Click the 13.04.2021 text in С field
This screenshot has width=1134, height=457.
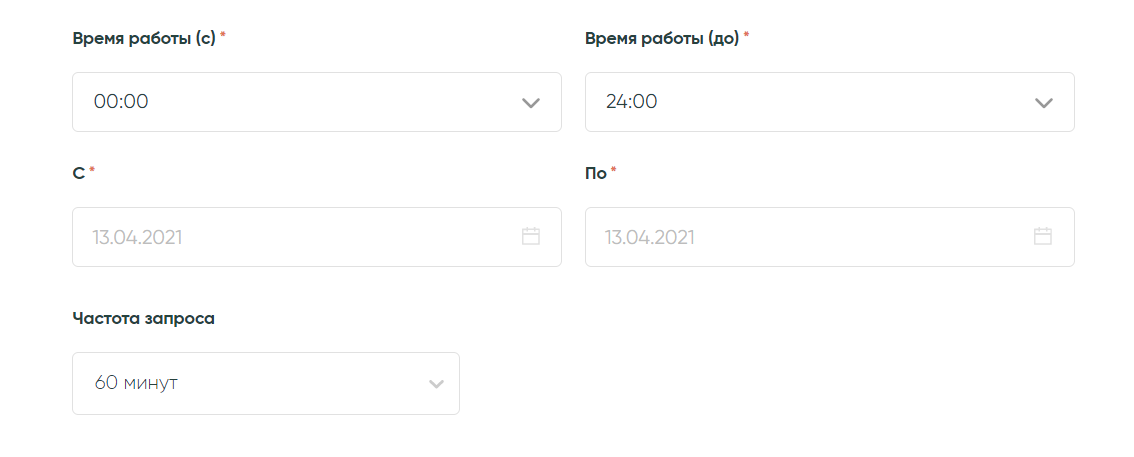(x=138, y=237)
